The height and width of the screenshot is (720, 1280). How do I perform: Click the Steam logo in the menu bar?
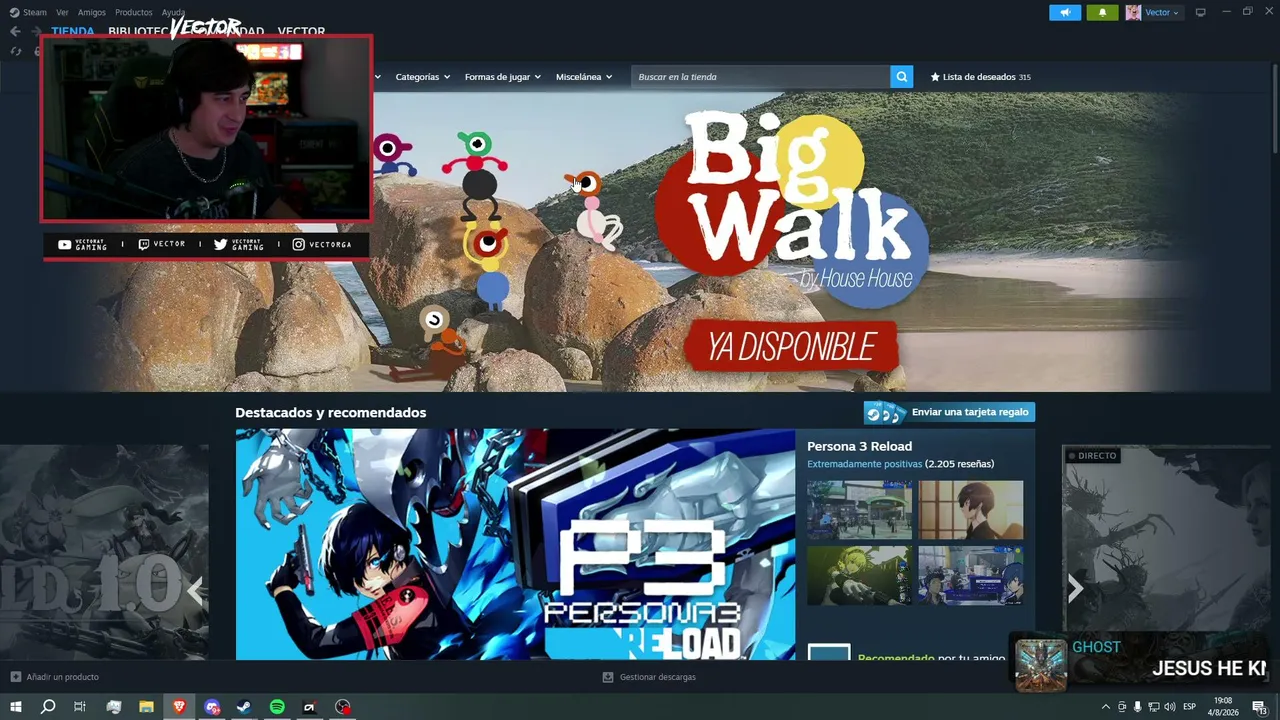(x=14, y=12)
